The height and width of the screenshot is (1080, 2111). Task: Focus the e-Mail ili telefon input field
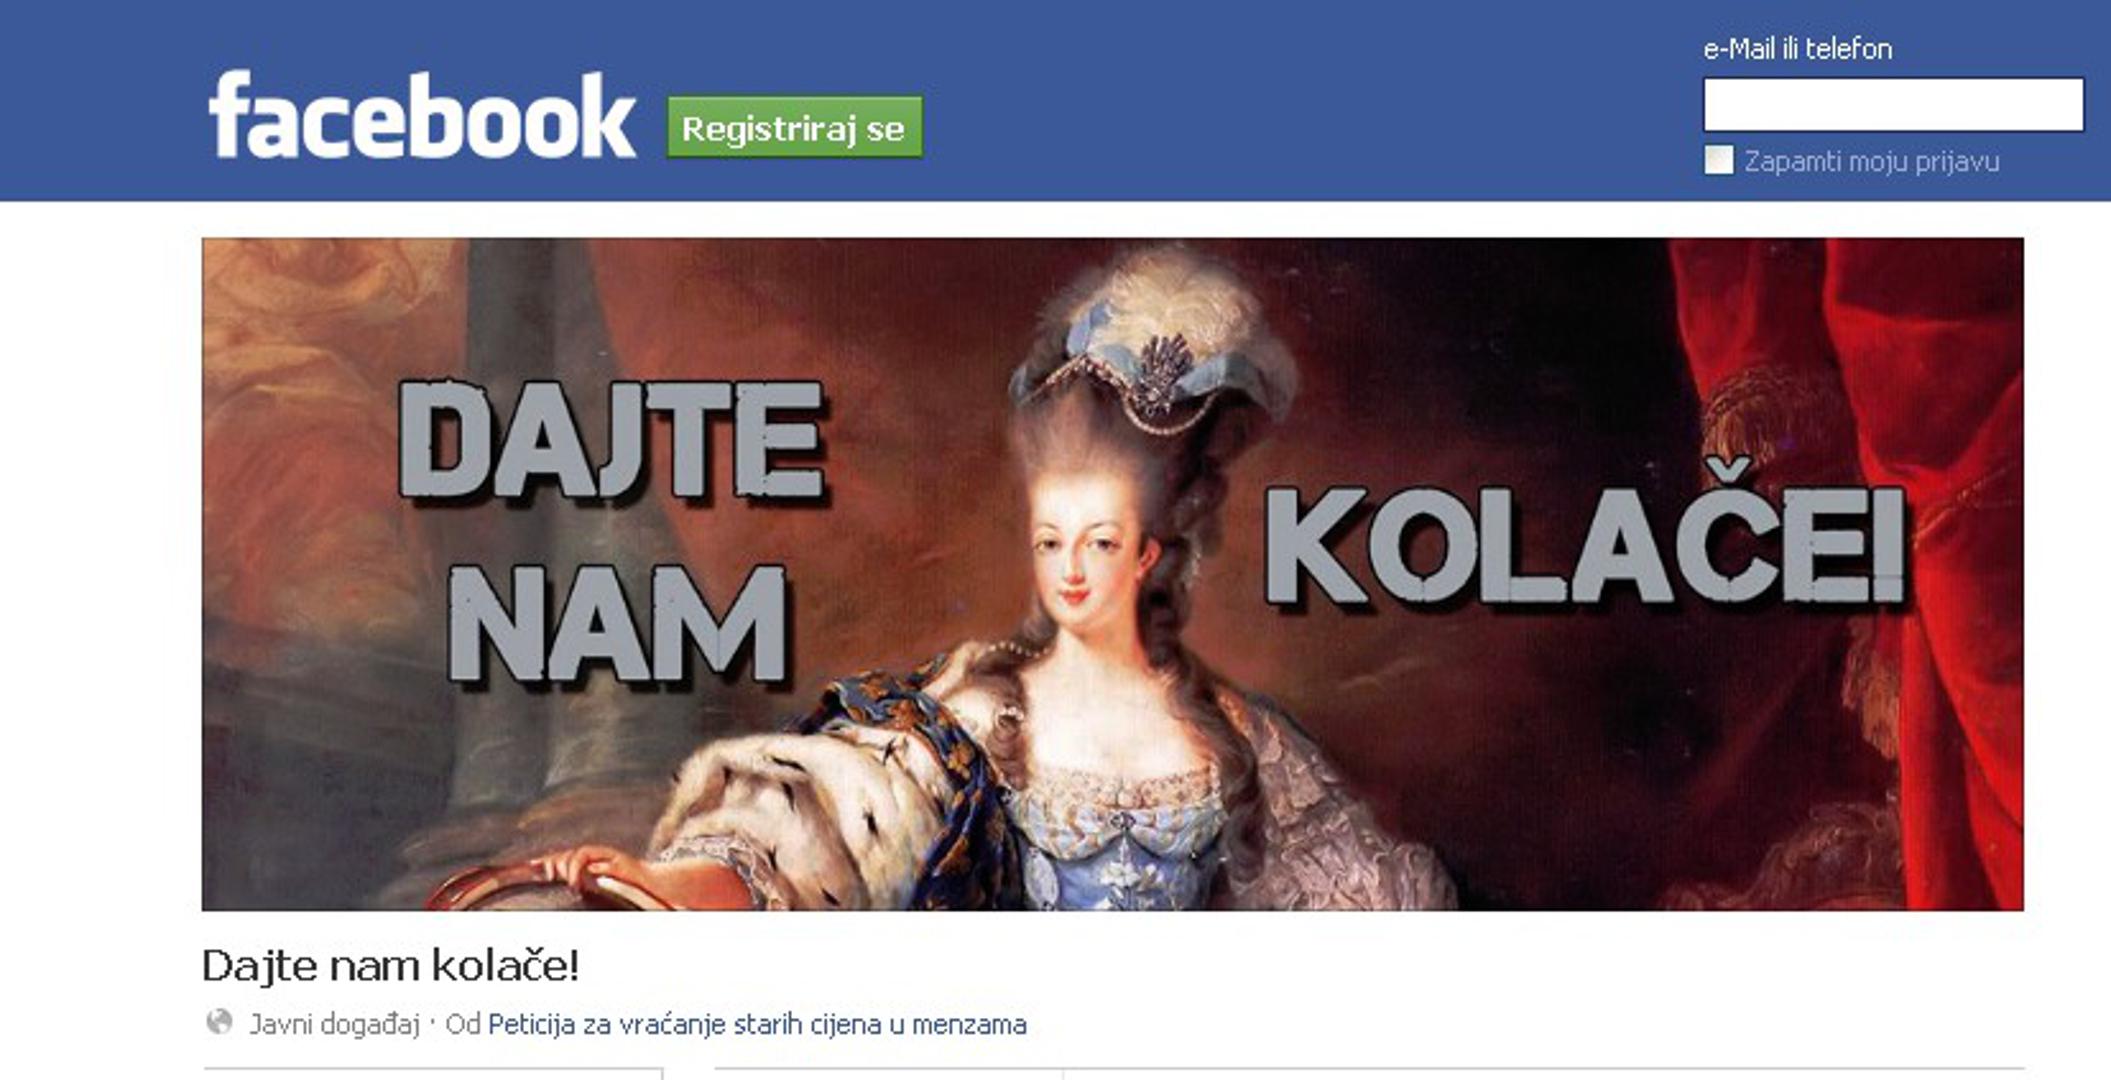(x=1893, y=105)
